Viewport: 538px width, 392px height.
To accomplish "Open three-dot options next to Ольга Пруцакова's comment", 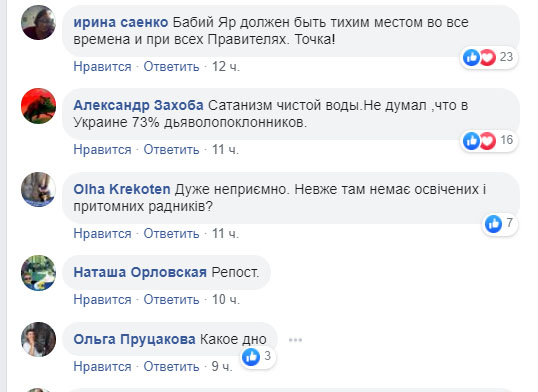I will 295,340.
